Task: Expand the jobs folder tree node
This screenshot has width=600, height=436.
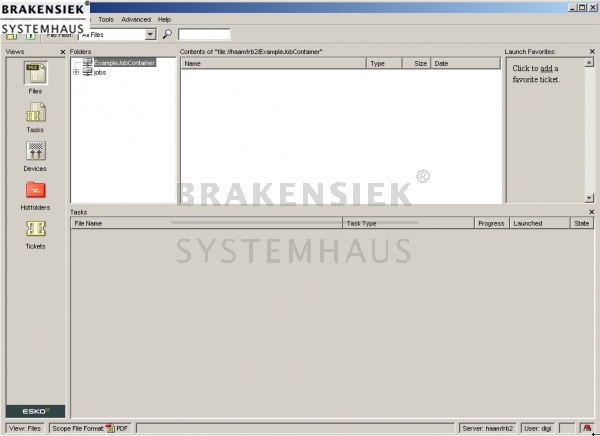Action: 76,72
